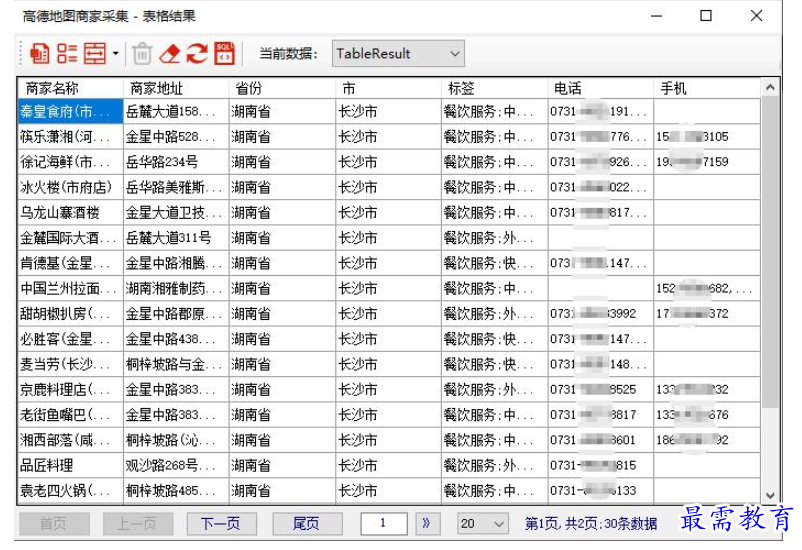Click the 市 column header

[x=388, y=88]
